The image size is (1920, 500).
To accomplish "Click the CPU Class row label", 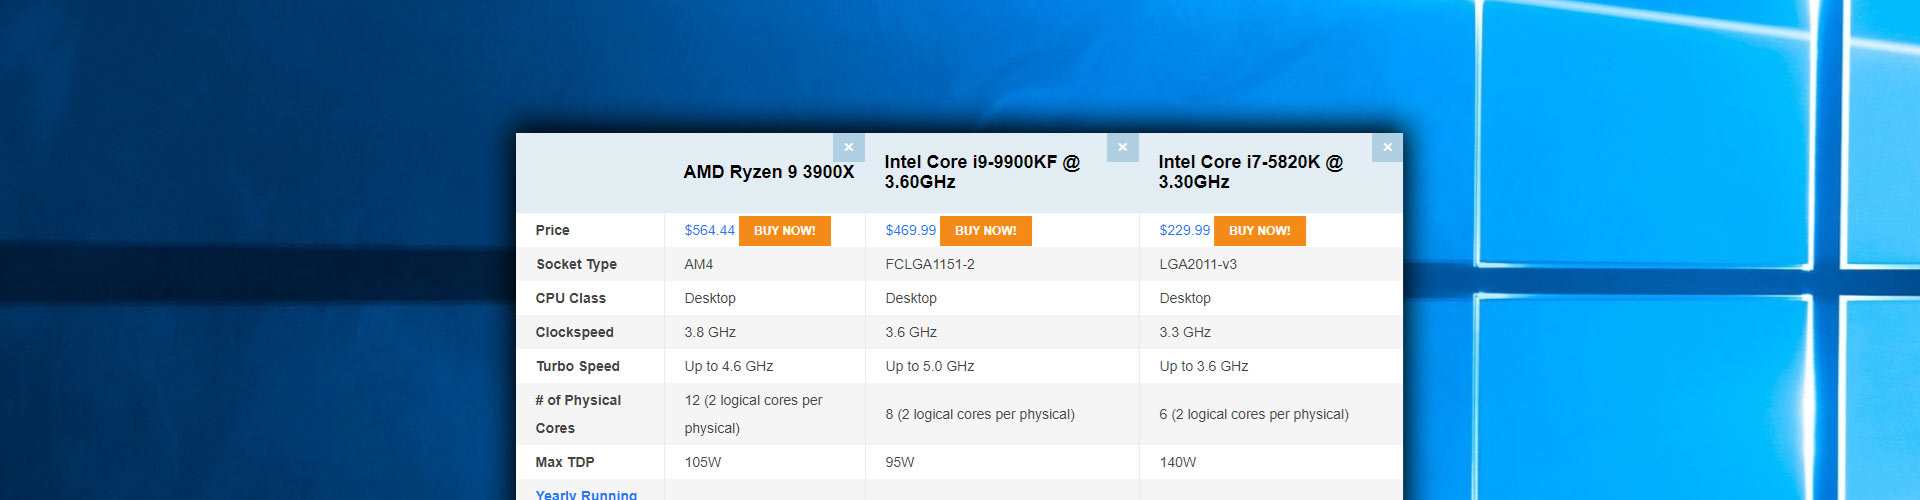I will pos(570,298).
